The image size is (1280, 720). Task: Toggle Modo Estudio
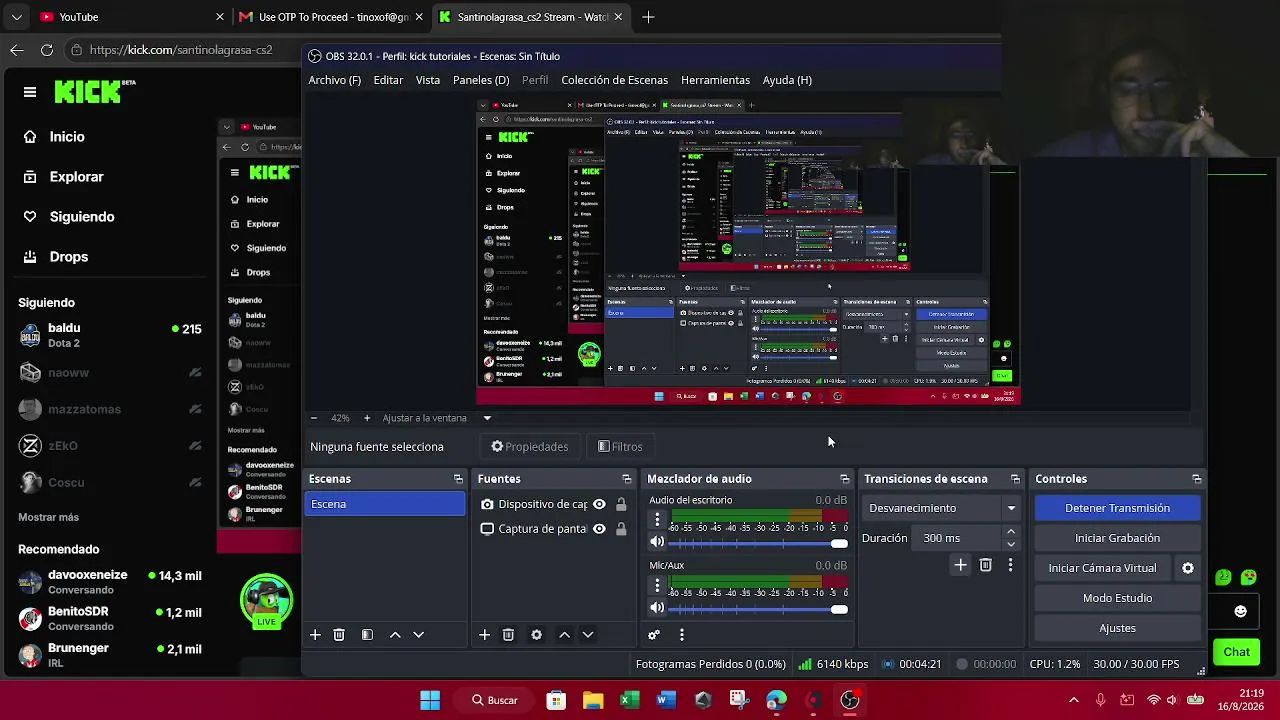tap(1117, 598)
